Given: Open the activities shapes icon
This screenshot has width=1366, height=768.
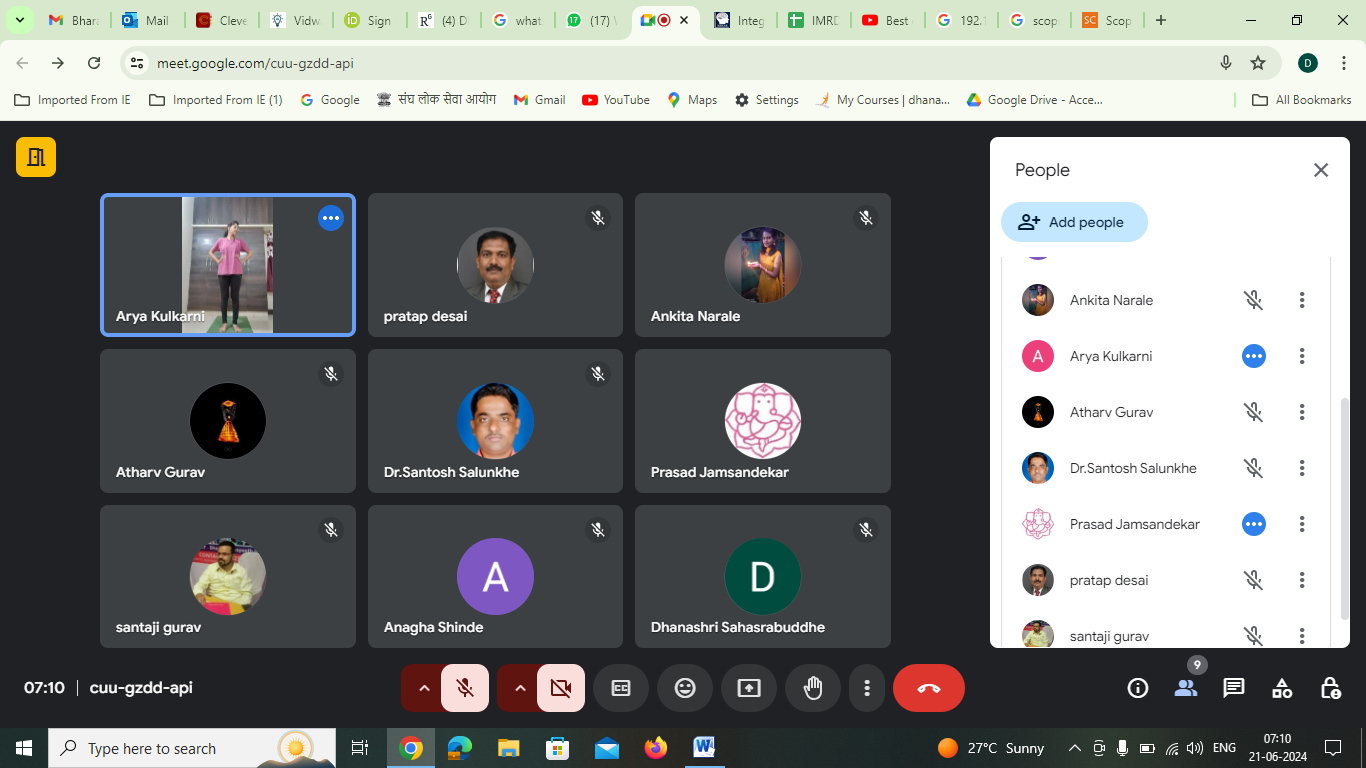Looking at the screenshot, I should (x=1282, y=688).
